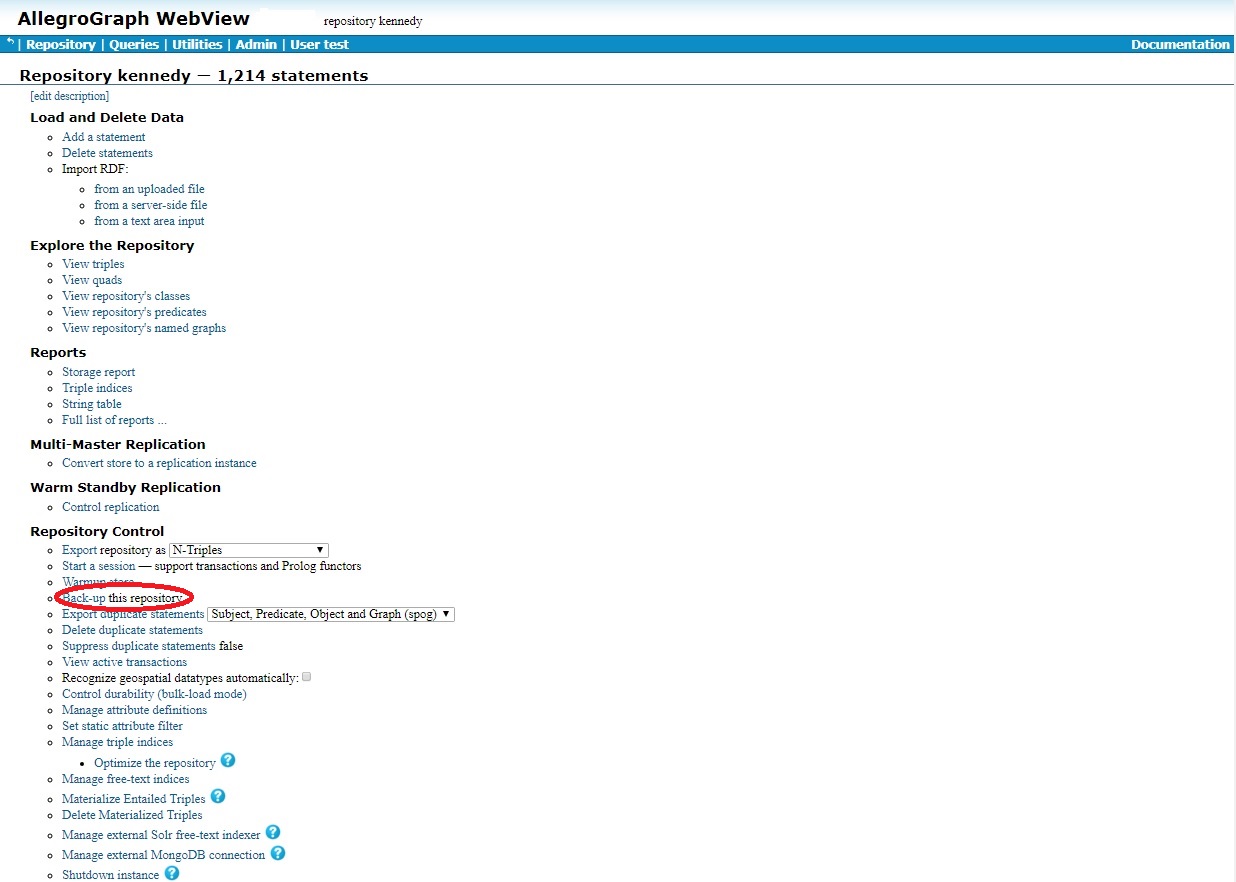Image resolution: width=1236 pixels, height=882 pixels.
Task: Open the Storage report link
Action: (x=98, y=372)
